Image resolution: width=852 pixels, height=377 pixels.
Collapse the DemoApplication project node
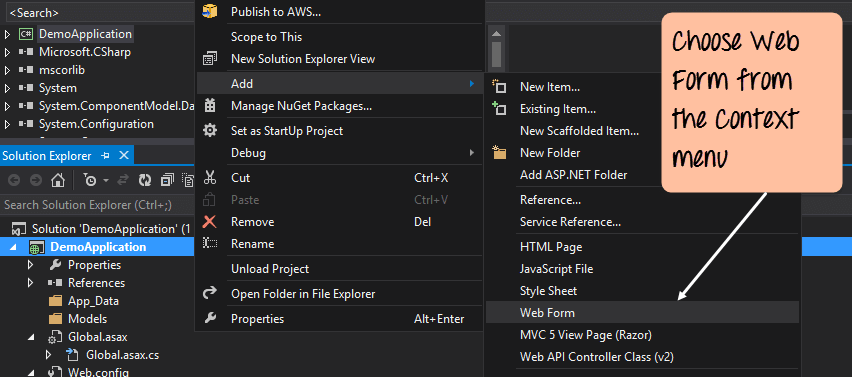tap(12, 248)
